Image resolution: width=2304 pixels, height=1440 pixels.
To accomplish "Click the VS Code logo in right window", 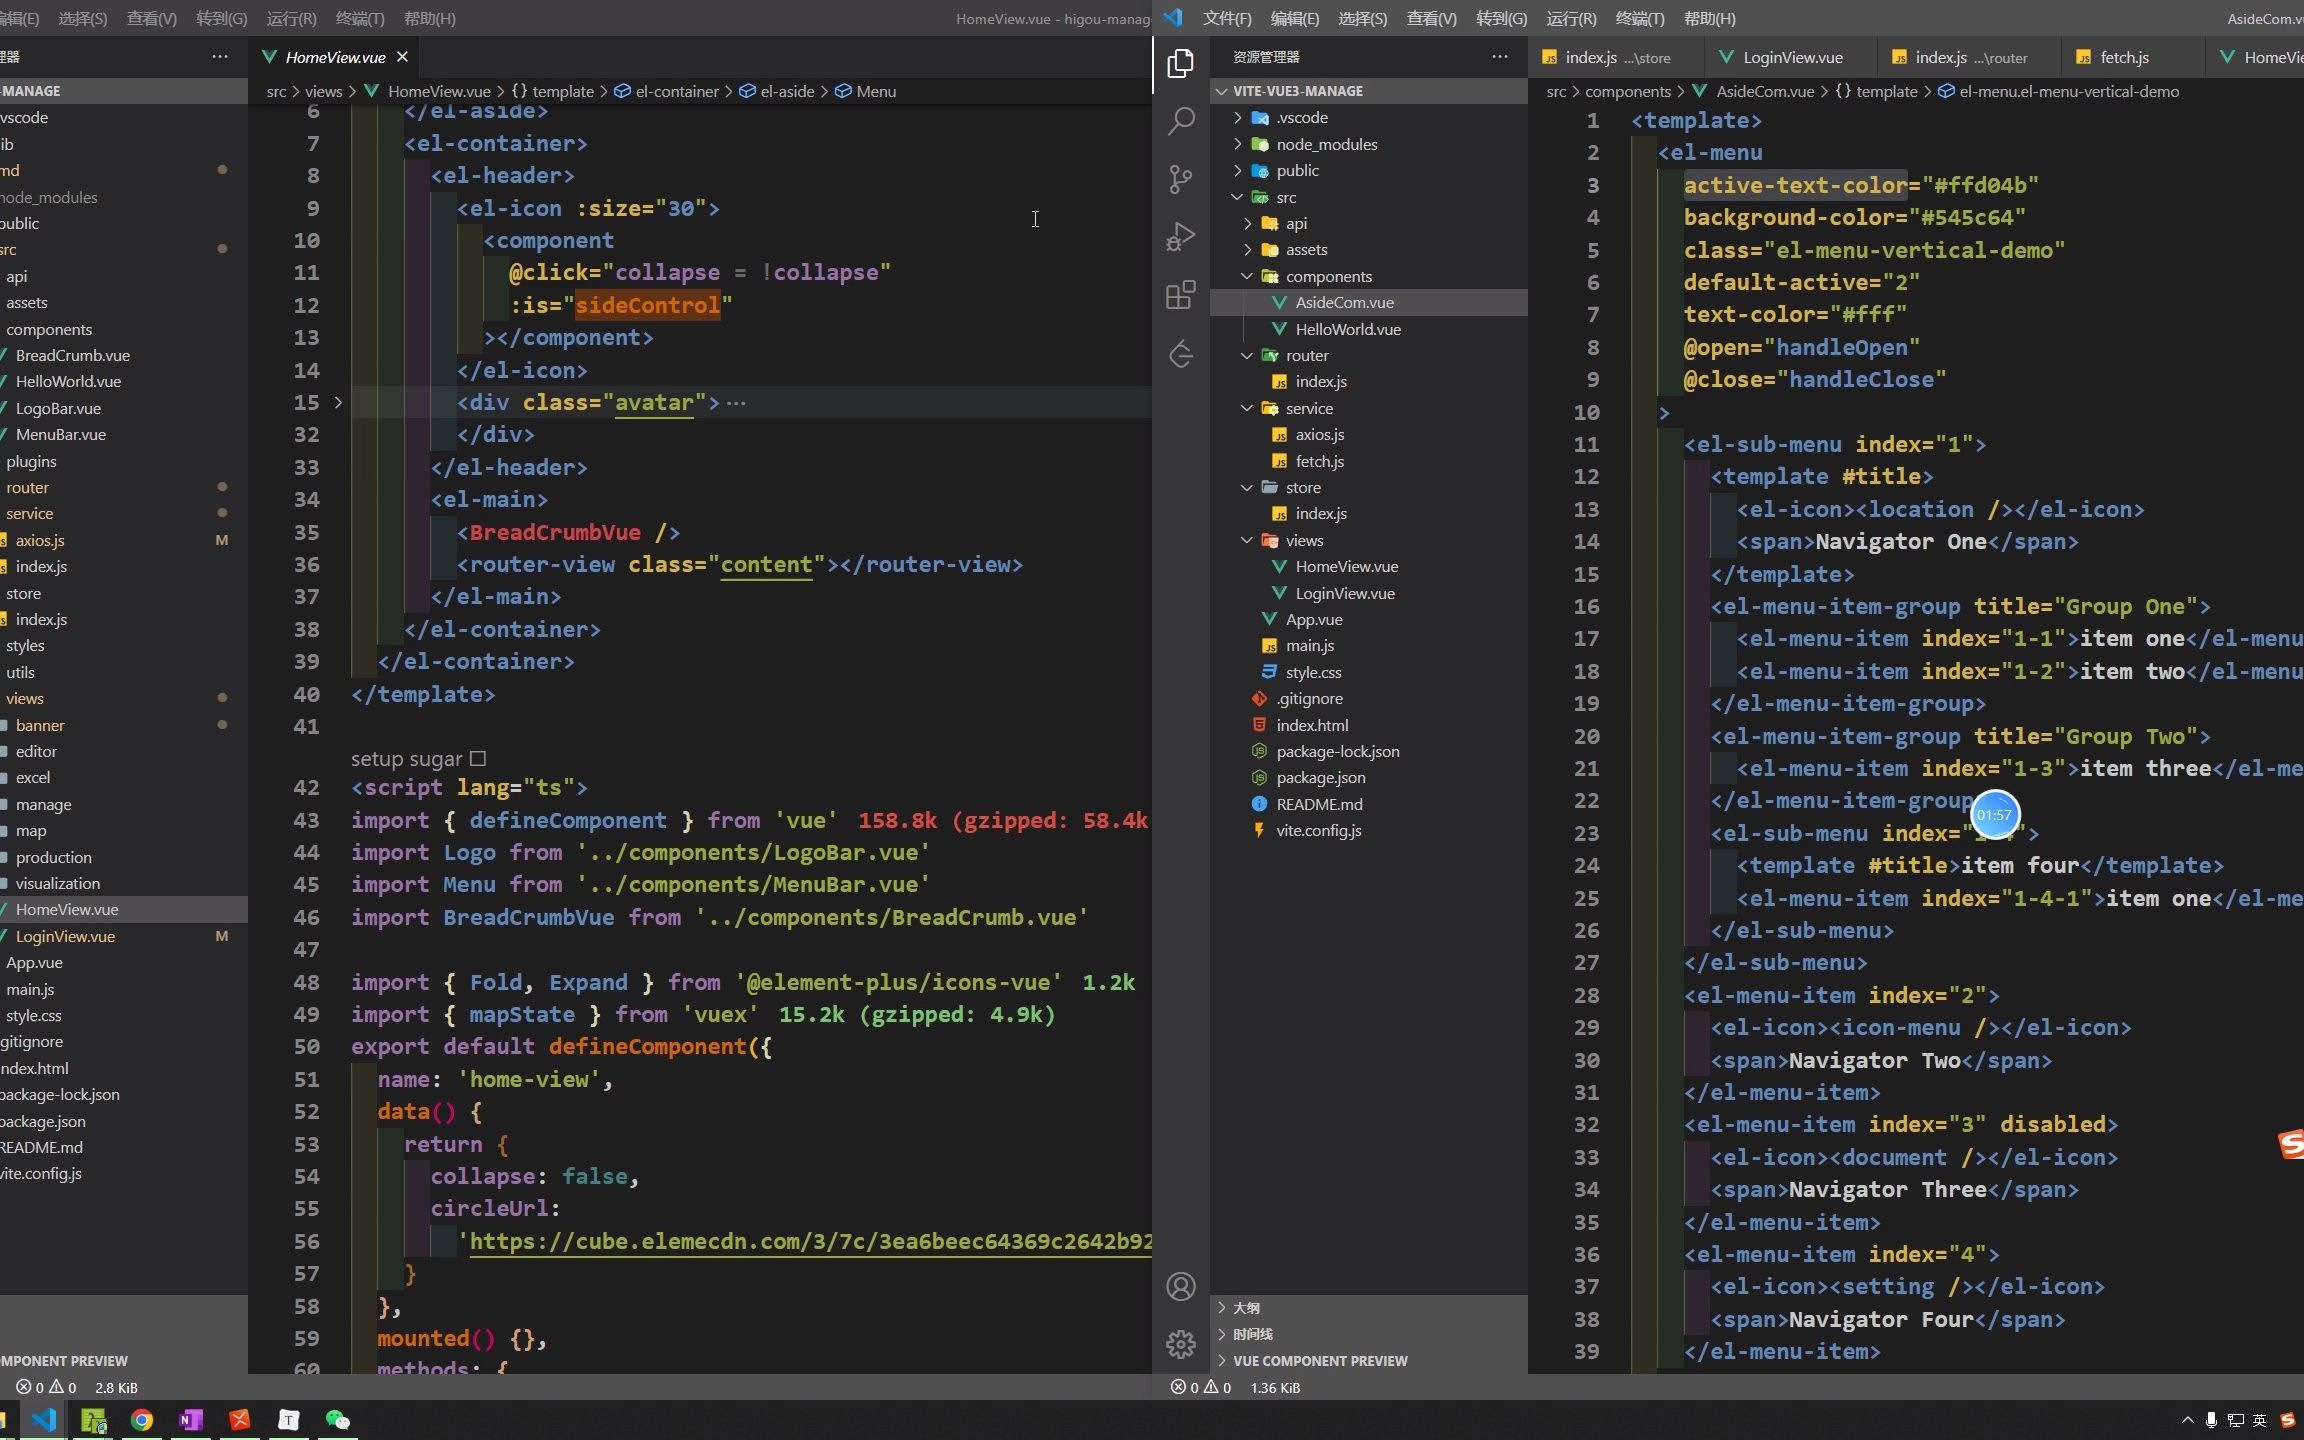I will (x=1174, y=18).
